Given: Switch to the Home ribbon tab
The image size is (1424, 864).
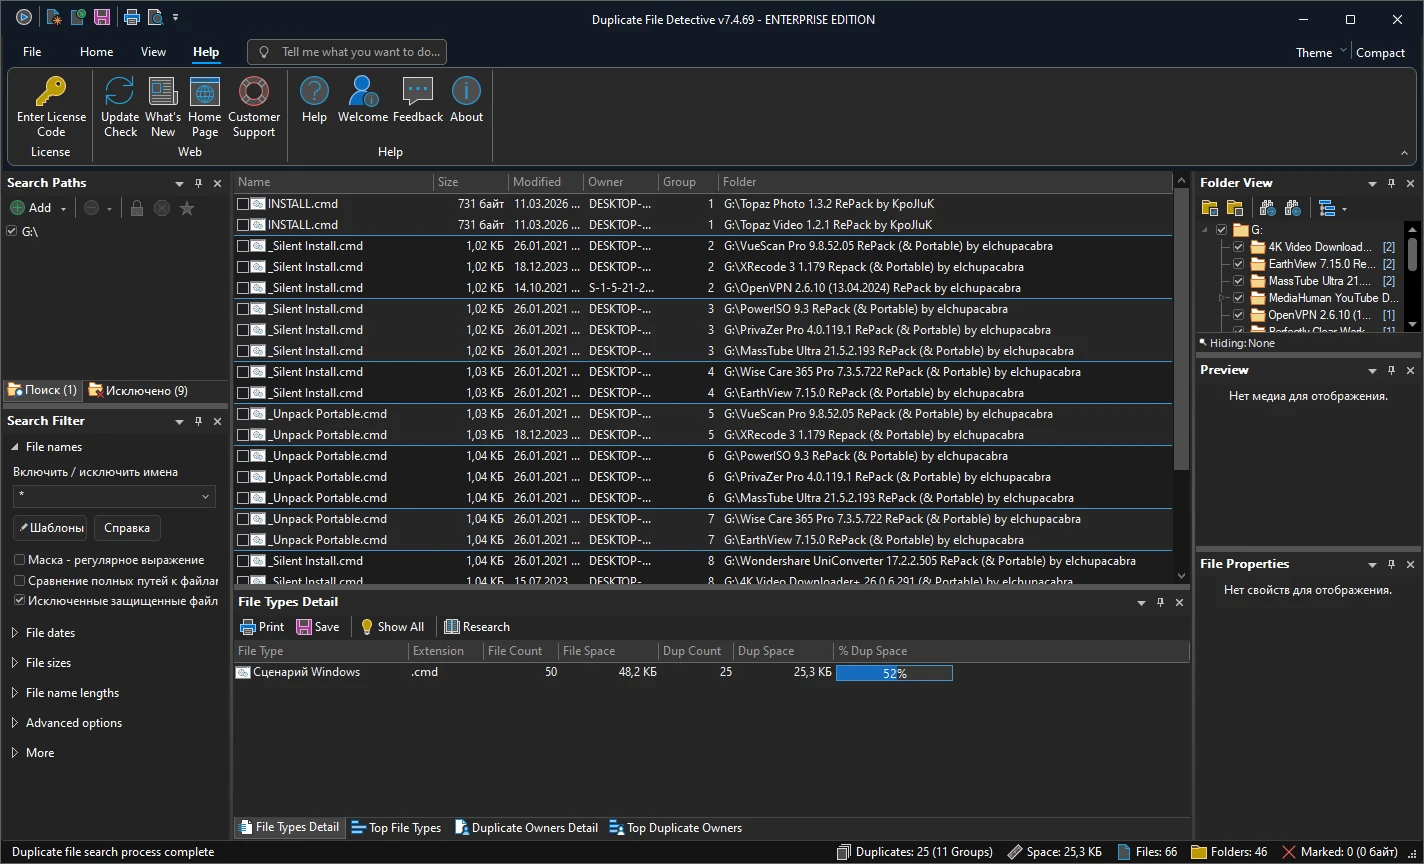Looking at the screenshot, I should coord(96,52).
